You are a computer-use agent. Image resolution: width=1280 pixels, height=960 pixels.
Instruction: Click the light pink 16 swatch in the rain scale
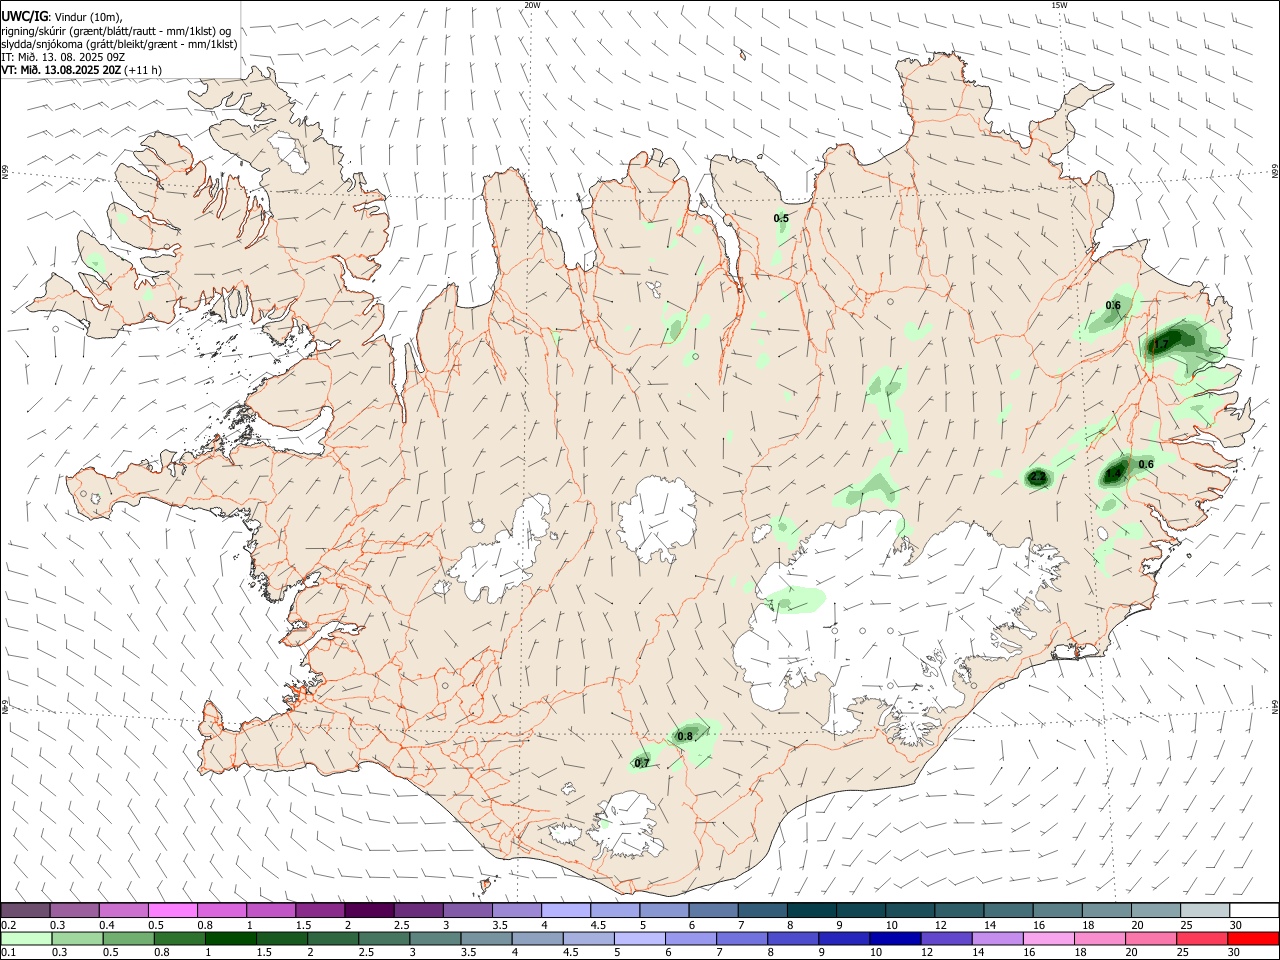click(1048, 938)
